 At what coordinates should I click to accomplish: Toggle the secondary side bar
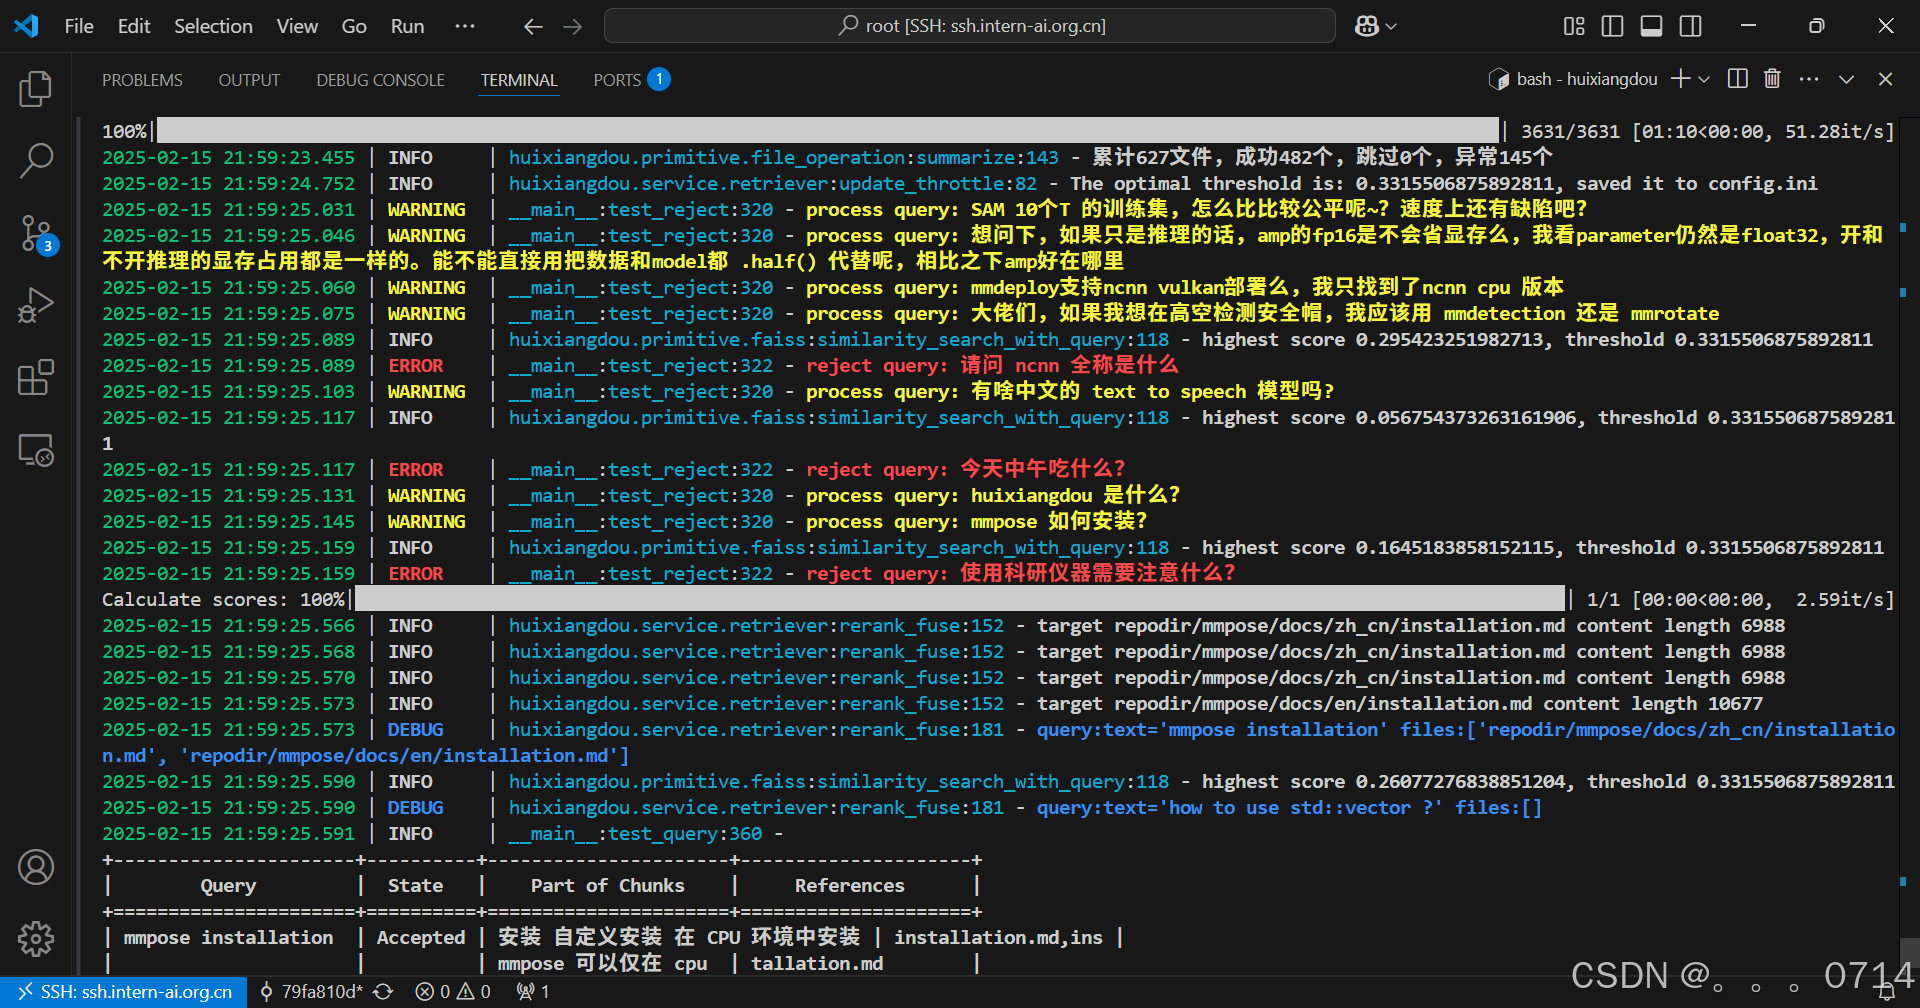point(1691,26)
